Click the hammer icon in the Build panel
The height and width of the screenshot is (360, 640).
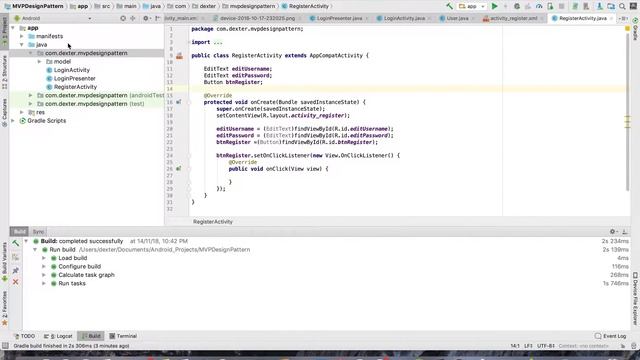(16, 243)
